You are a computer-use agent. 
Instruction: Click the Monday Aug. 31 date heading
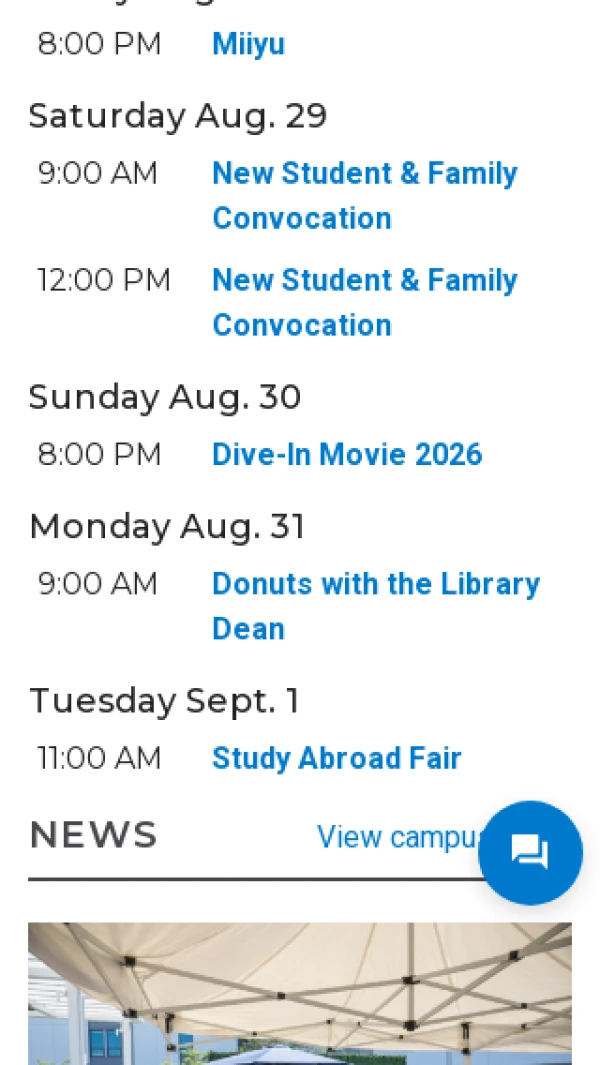tap(167, 526)
